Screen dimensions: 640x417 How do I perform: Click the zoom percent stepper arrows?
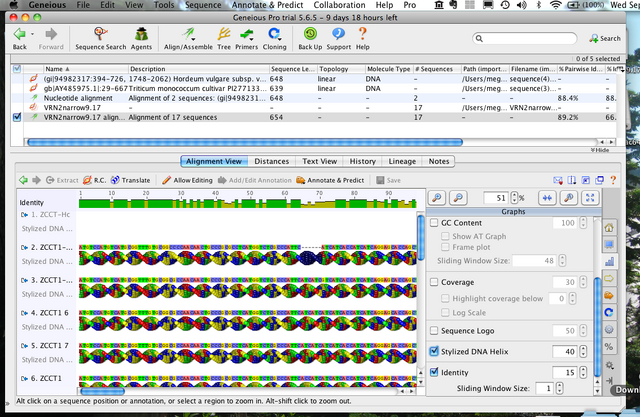point(514,198)
